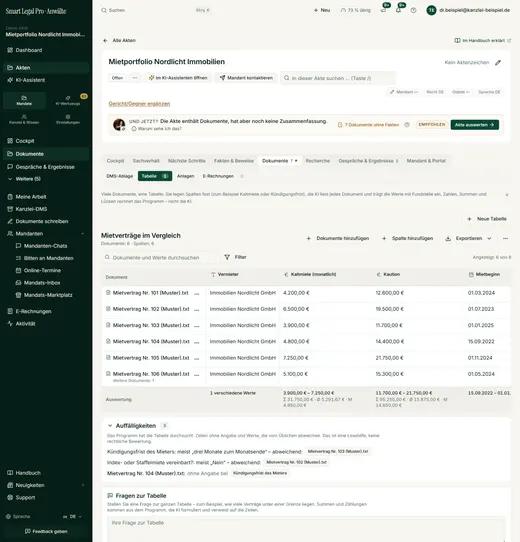Viewport: 520px width, 542px height.
Task: Open KI-Assistent in the sidebar
Action: click(x=46, y=80)
